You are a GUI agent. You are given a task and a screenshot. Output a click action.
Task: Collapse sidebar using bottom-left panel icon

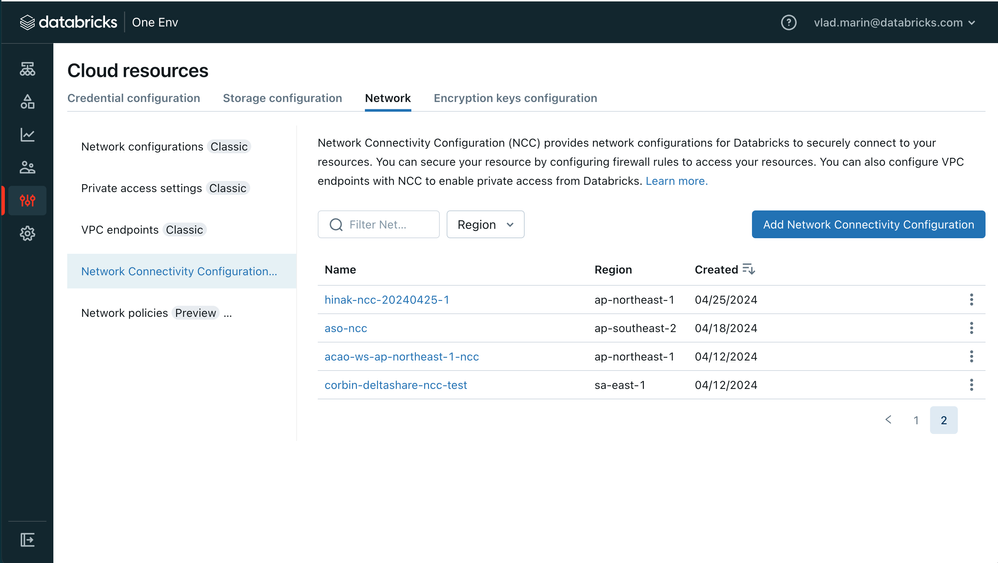(x=27, y=540)
